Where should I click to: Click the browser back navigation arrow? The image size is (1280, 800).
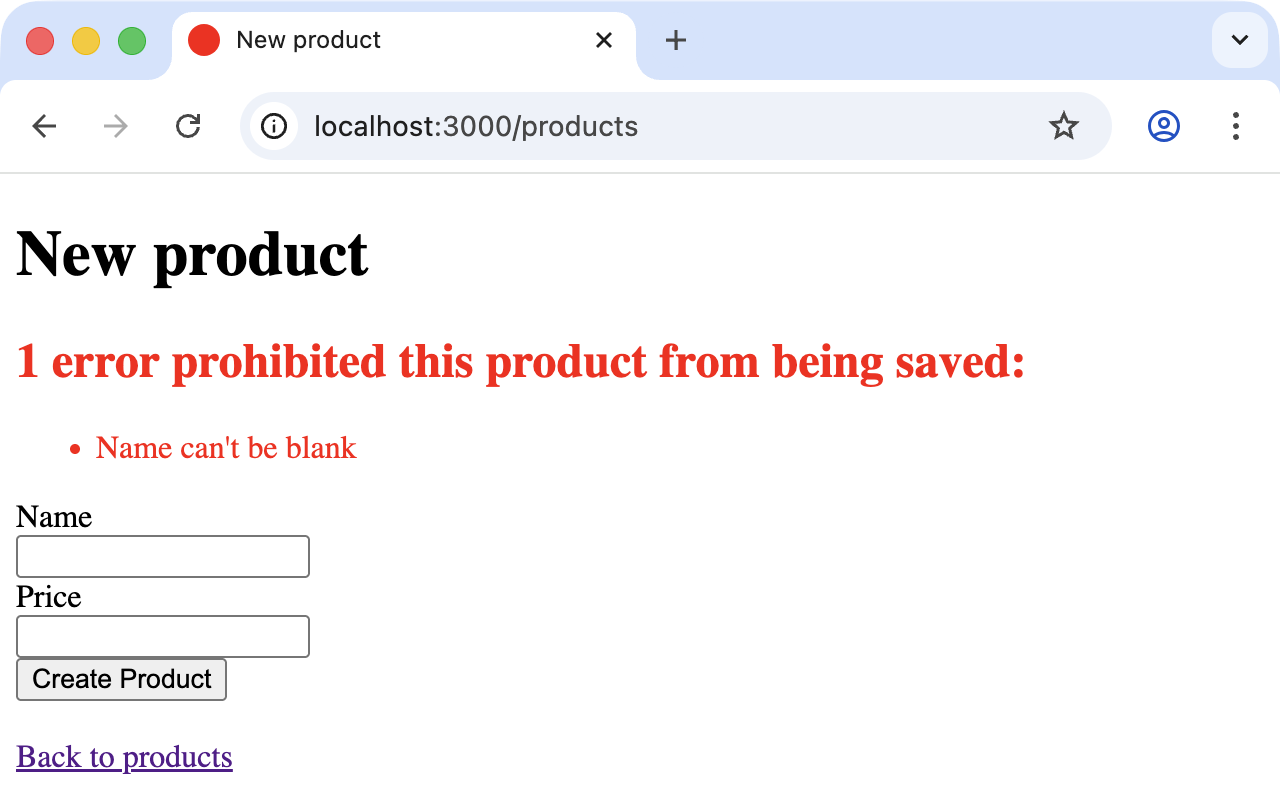click(44, 126)
